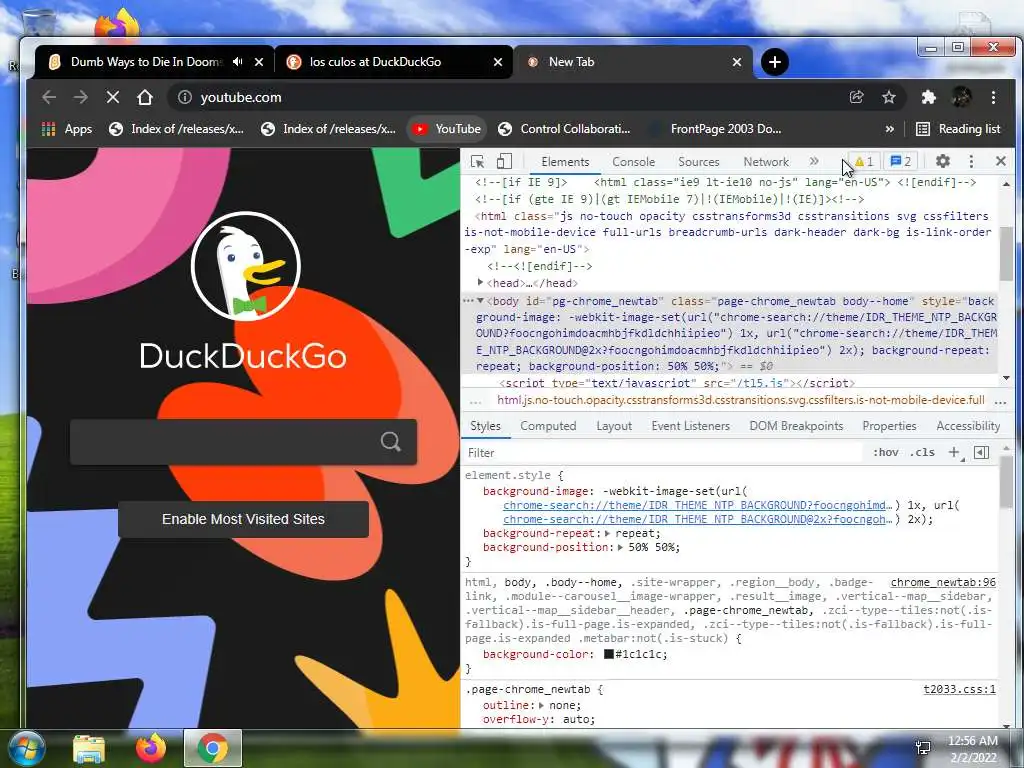
Task: Open Windows Start menu orb
Action: (26, 748)
